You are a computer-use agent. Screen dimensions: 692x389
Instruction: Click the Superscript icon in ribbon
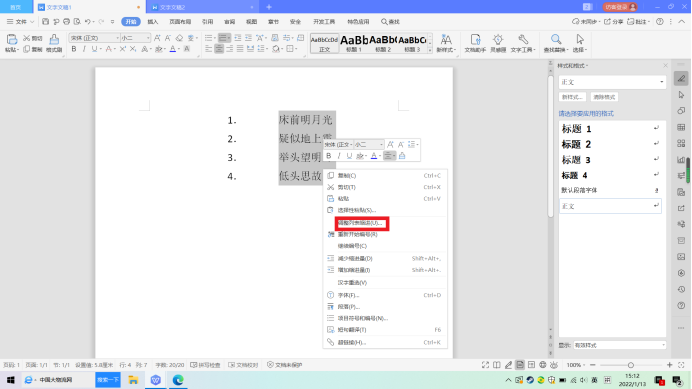tap(123, 49)
